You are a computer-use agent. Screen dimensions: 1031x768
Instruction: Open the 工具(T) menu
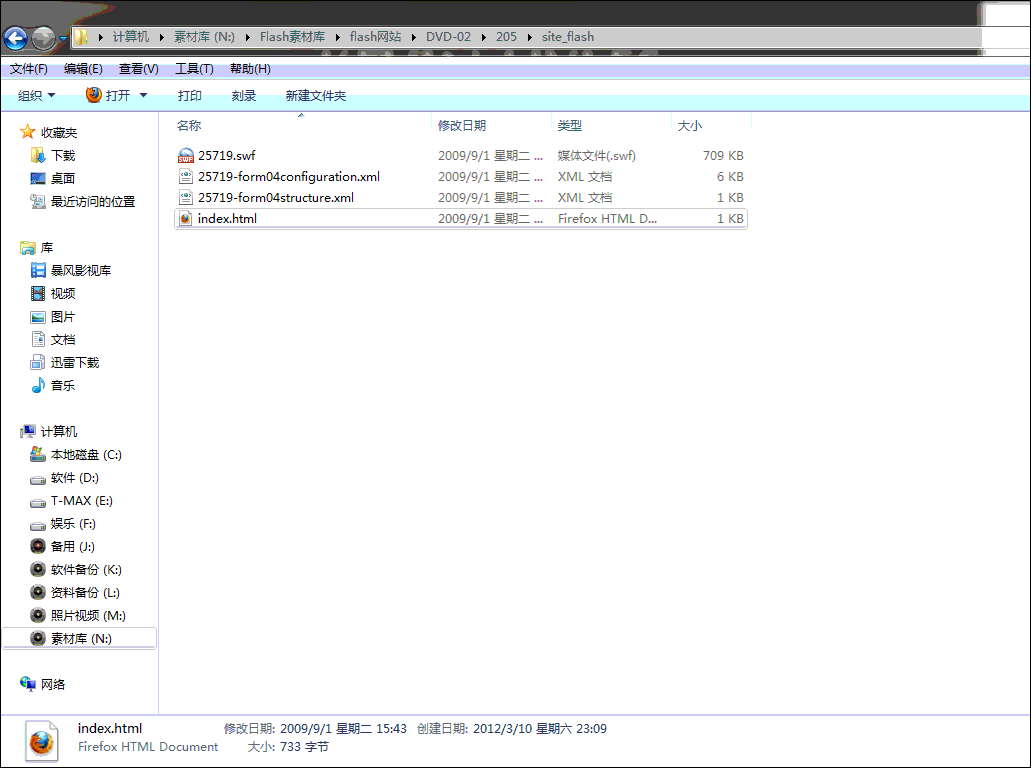[x=194, y=69]
